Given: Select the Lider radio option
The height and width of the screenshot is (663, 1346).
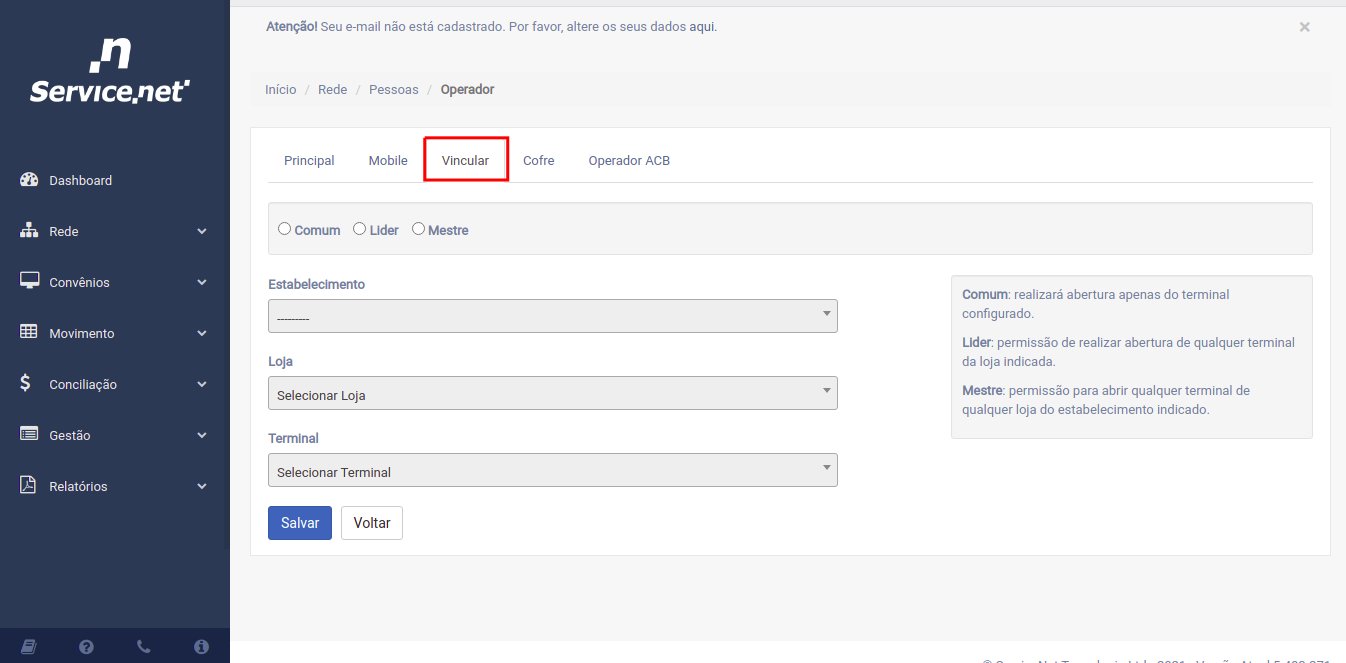Looking at the screenshot, I should coord(360,229).
